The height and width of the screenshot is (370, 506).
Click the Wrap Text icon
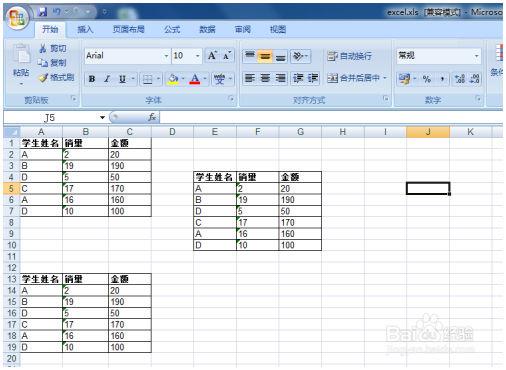349,56
